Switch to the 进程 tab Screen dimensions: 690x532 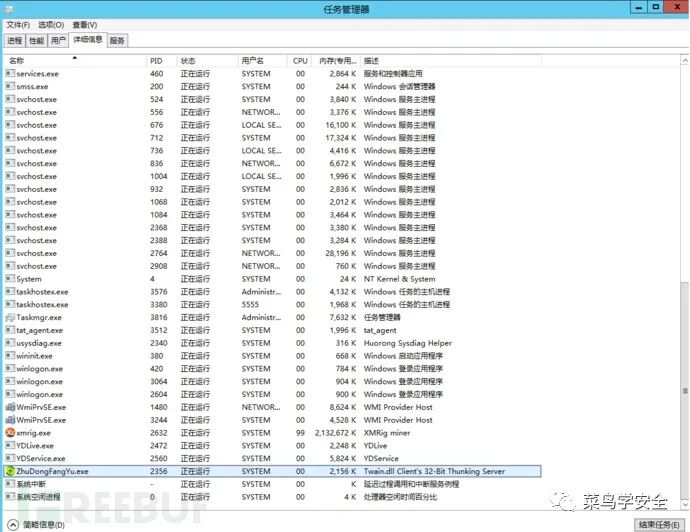point(15,40)
